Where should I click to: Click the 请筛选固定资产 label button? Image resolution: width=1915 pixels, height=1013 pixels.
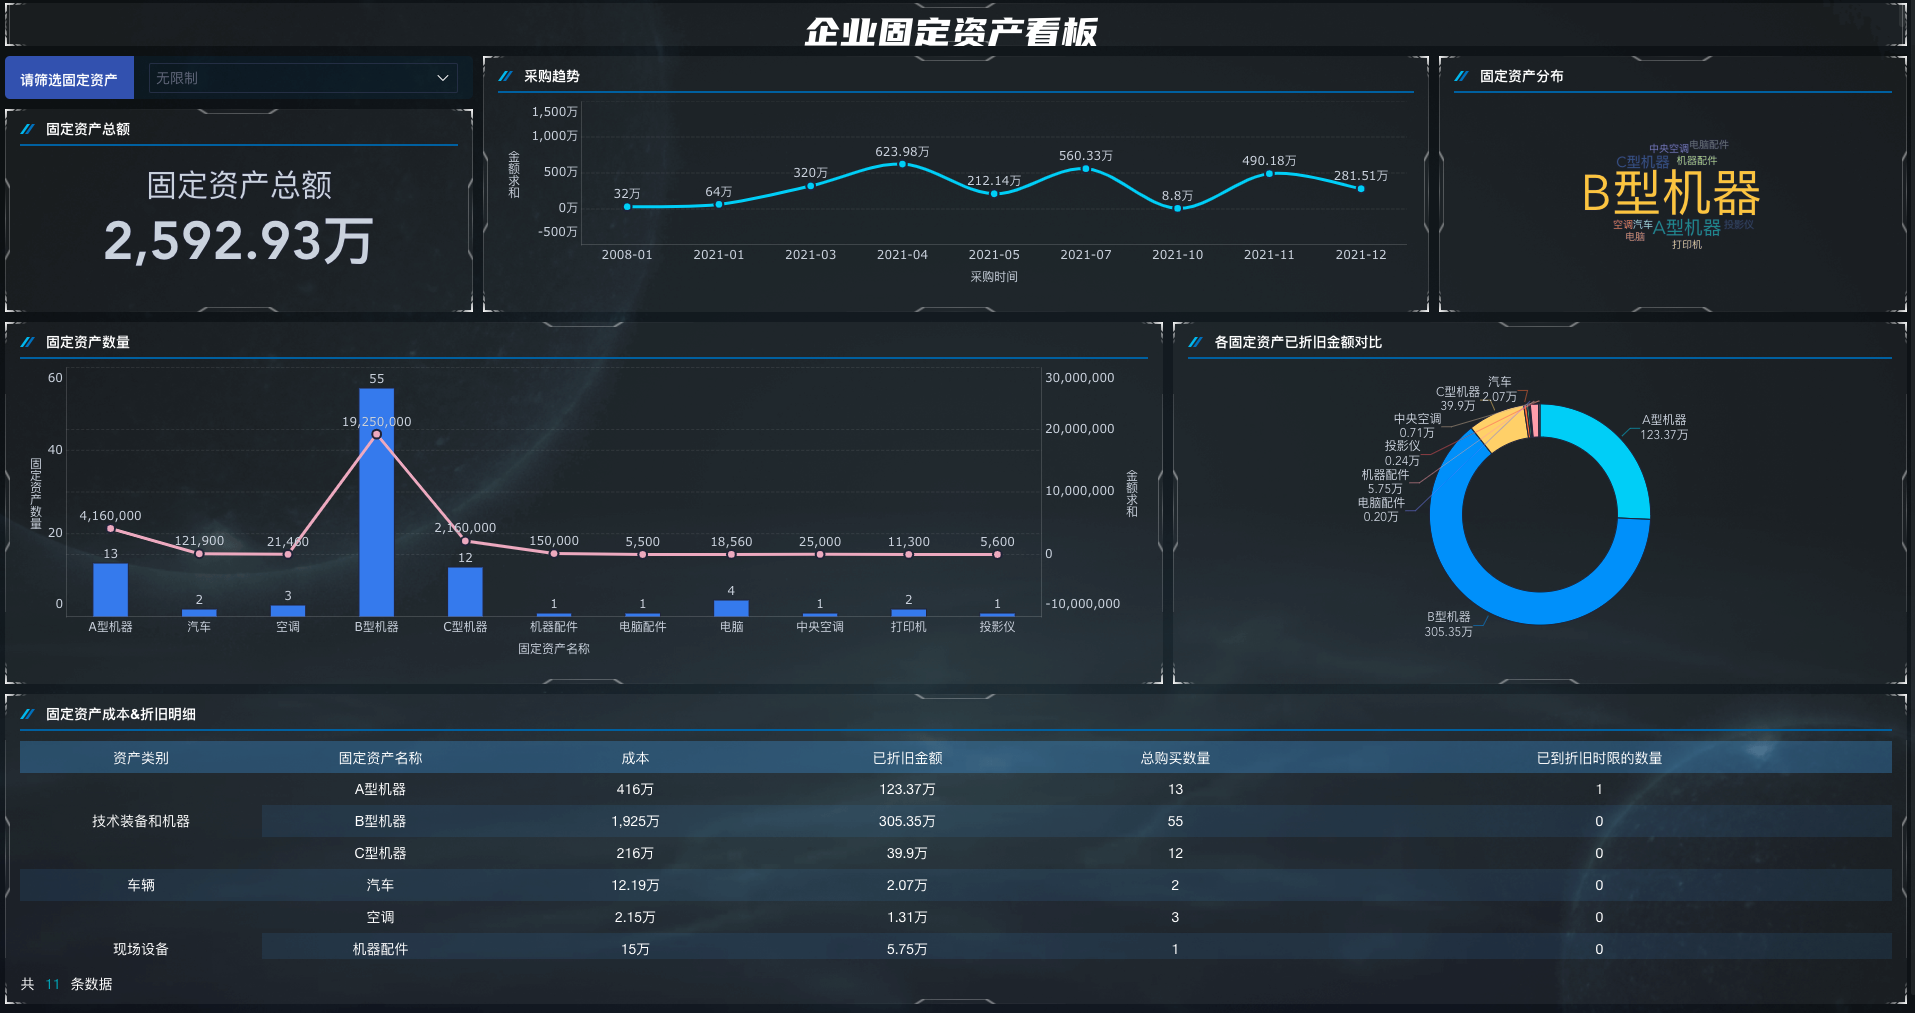[69, 79]
